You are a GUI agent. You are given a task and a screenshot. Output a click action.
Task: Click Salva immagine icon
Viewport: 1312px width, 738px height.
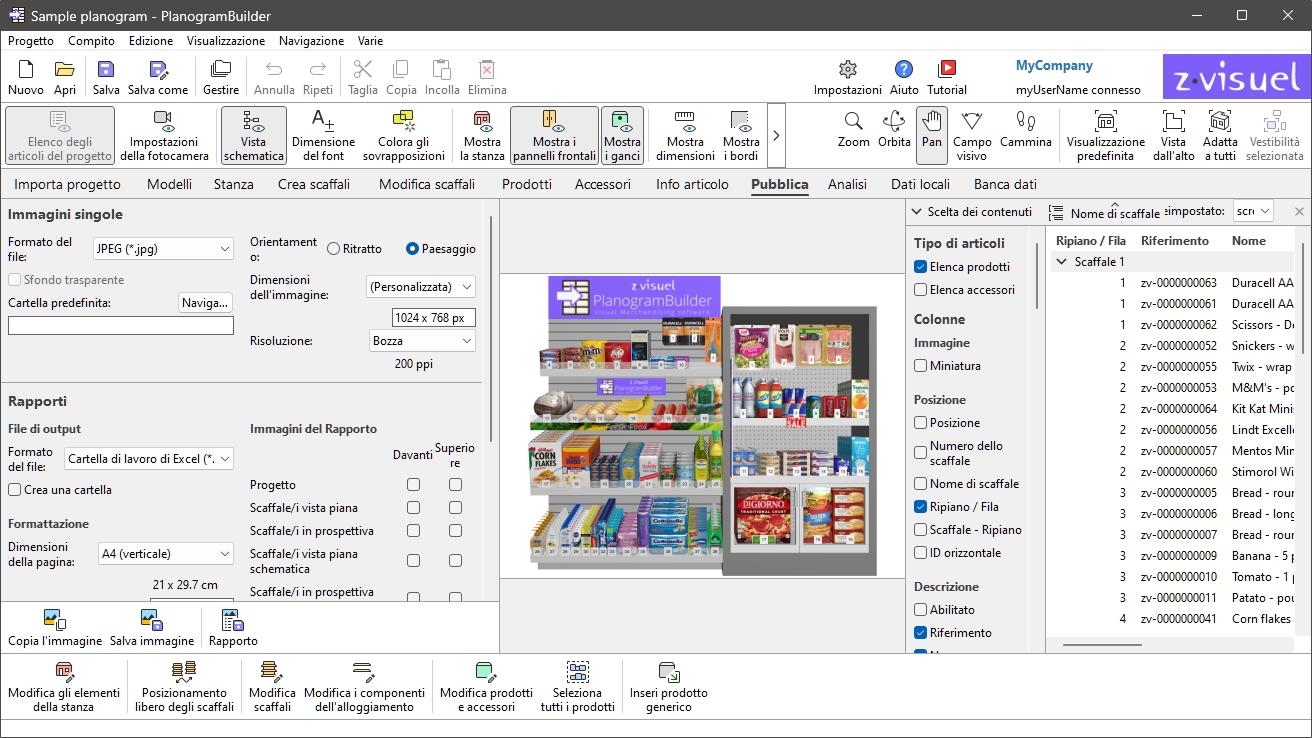(x=152, y=628)
